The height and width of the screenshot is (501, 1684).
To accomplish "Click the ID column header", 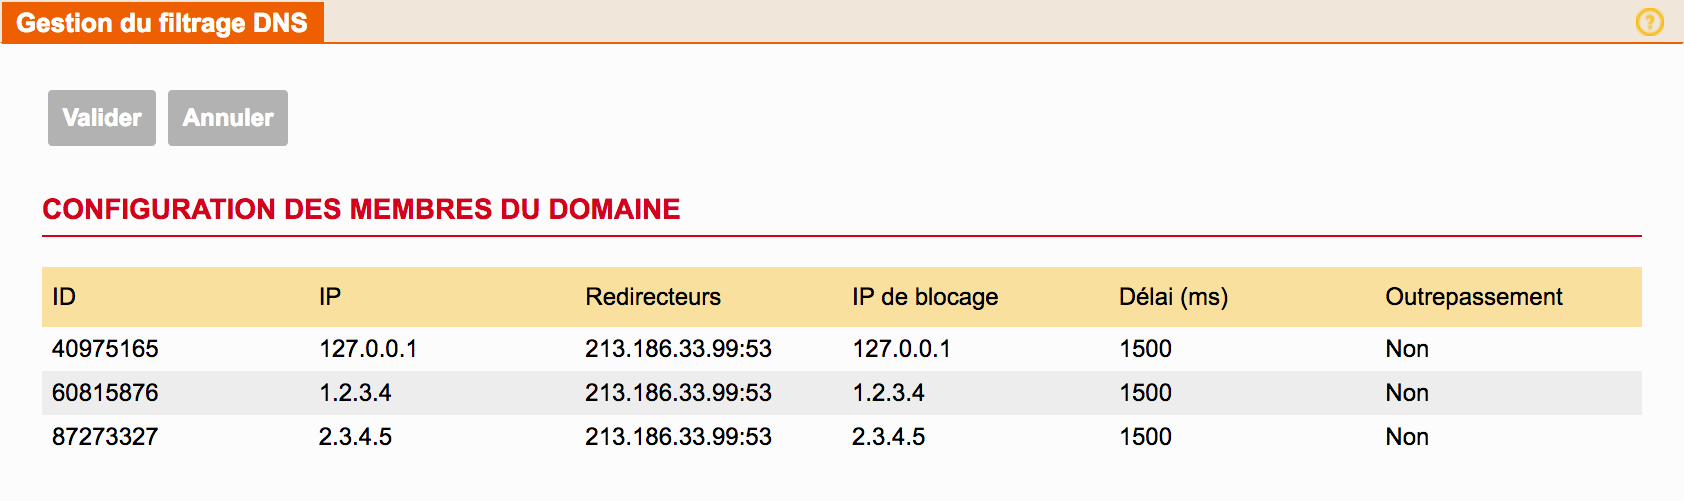I will (64, 297).
